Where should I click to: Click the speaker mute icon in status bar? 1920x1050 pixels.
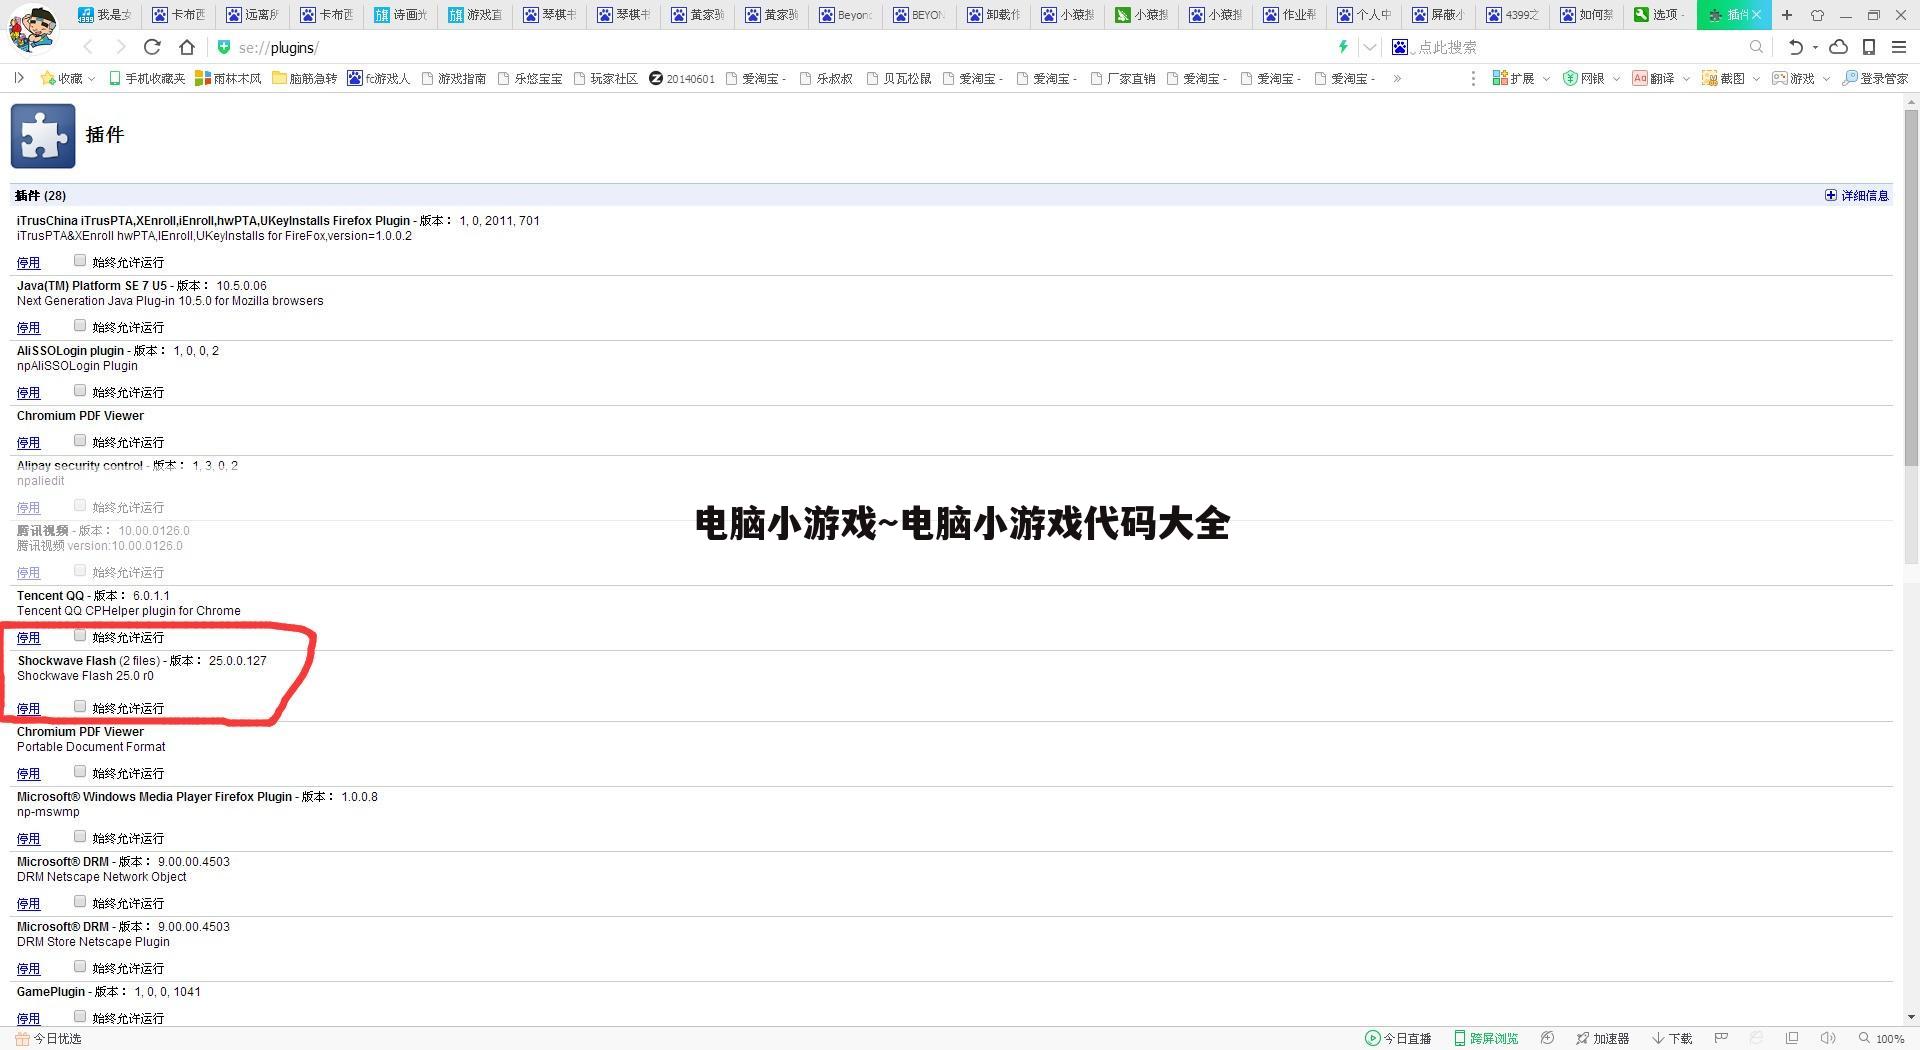click(1828, 1038)
